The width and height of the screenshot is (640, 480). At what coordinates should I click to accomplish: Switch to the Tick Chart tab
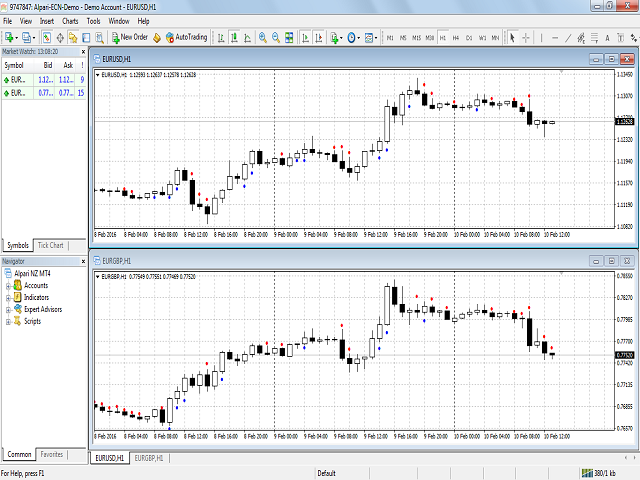tap(51, 245)
